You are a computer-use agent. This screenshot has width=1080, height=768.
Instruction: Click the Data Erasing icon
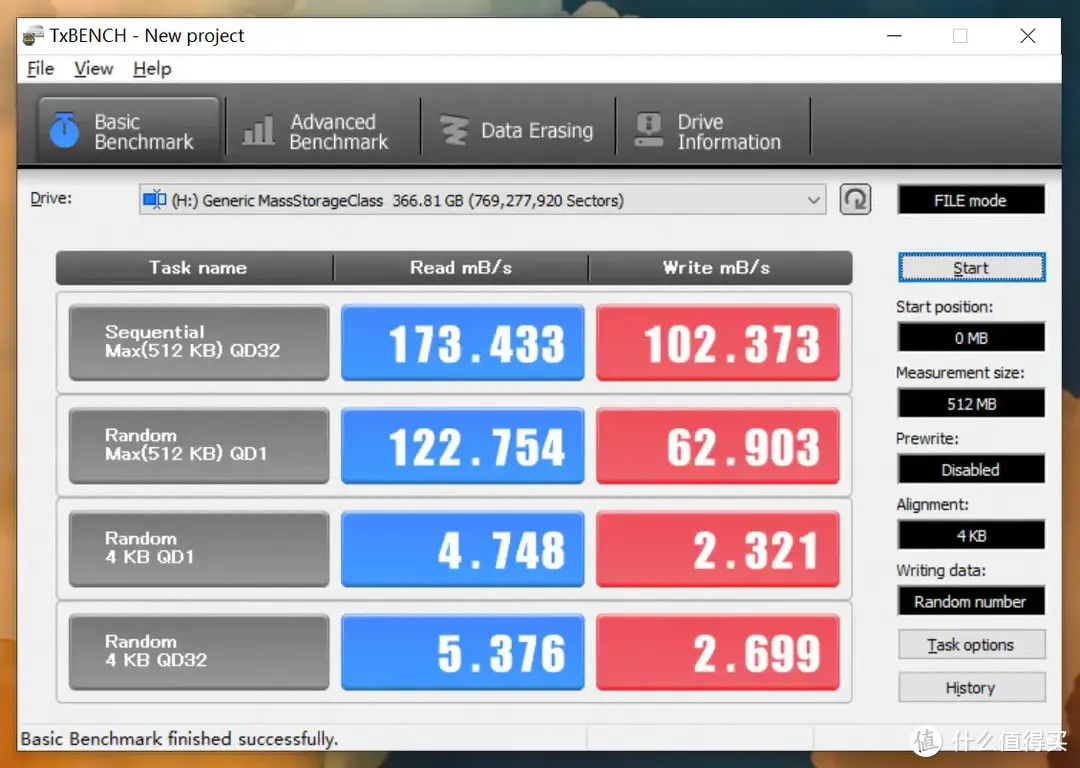[x=454, y=130]
